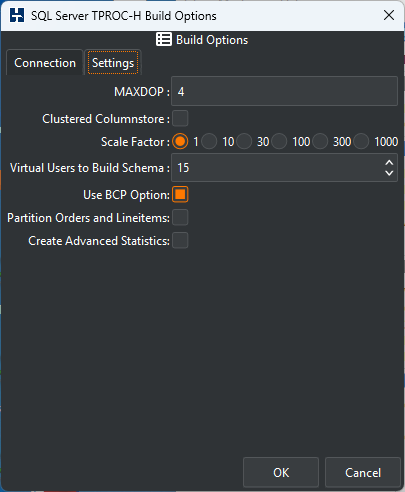The width and height of the screenshot is (405, 492).
Task: Click the Scale Factor label
Action: click(x=135, y=142)
